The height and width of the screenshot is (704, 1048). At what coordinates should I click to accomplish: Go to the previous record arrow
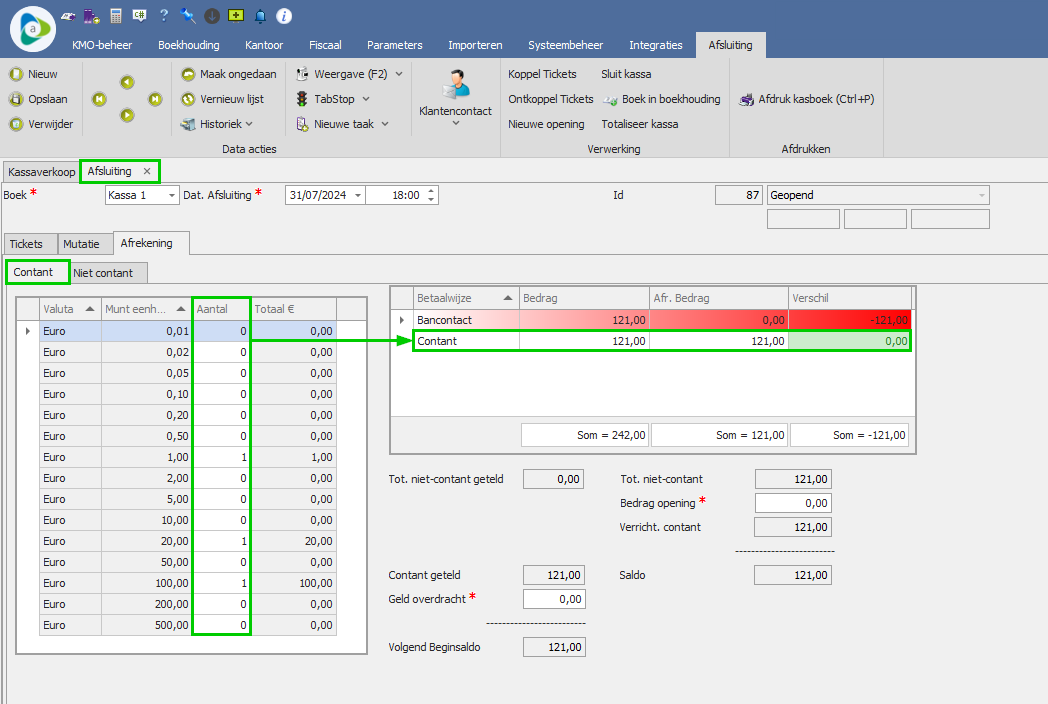(x=127, y=82)
